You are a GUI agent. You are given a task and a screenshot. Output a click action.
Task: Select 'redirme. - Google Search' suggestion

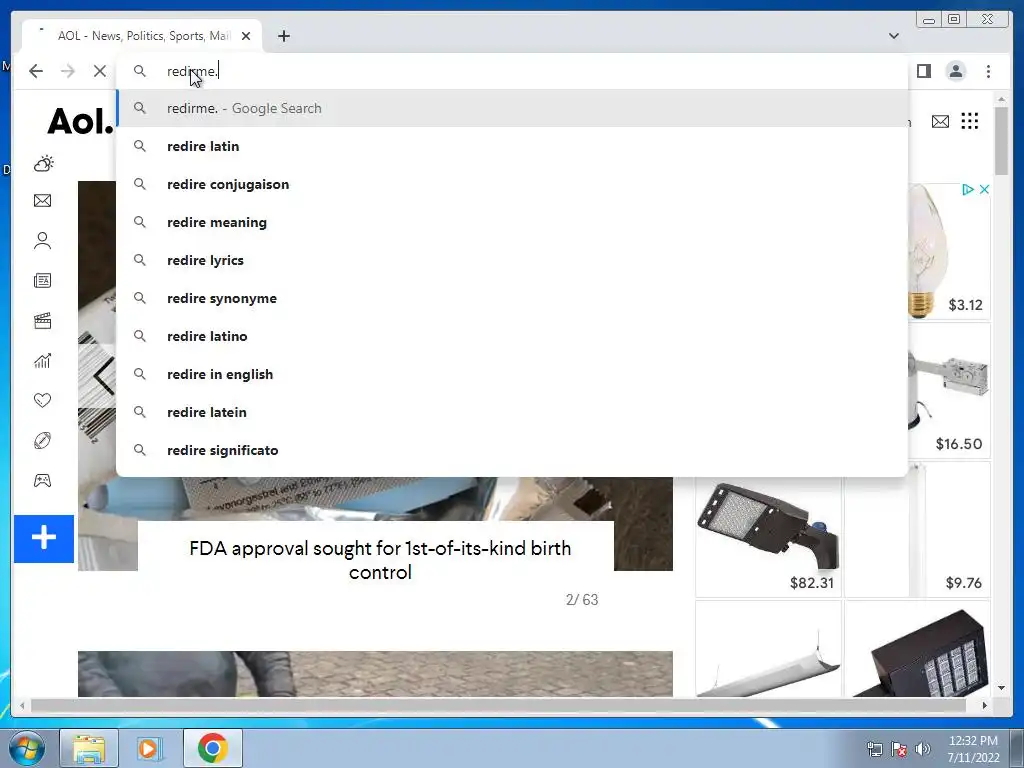[x=512, y=108]
